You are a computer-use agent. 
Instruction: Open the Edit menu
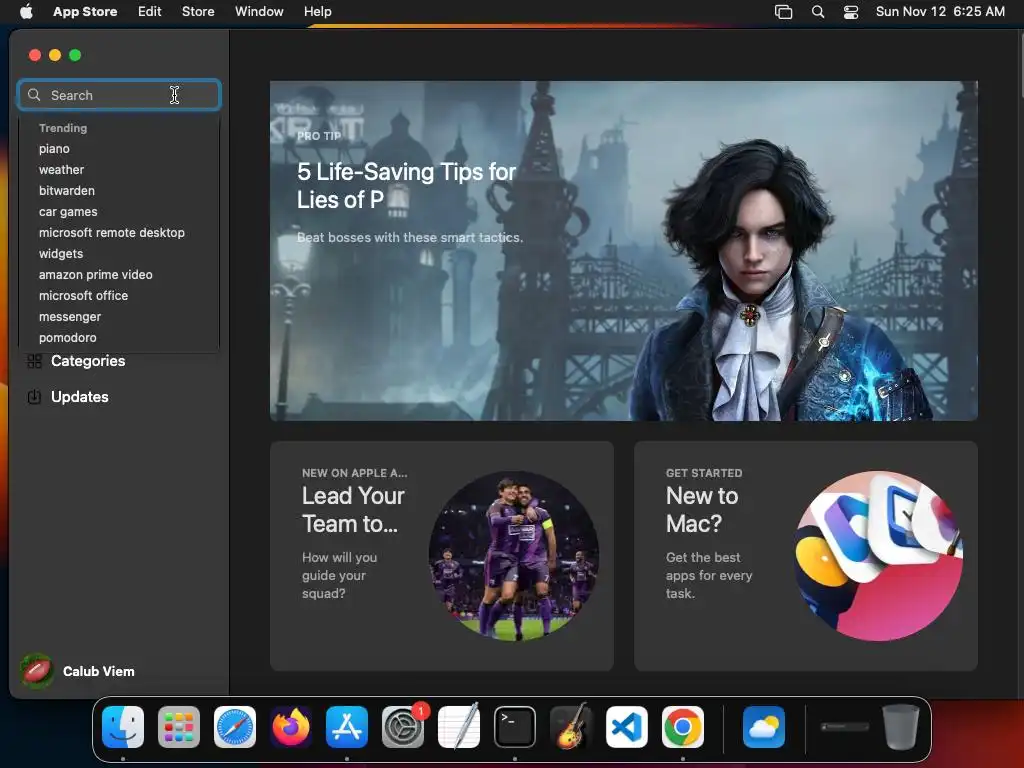point(150,12)
